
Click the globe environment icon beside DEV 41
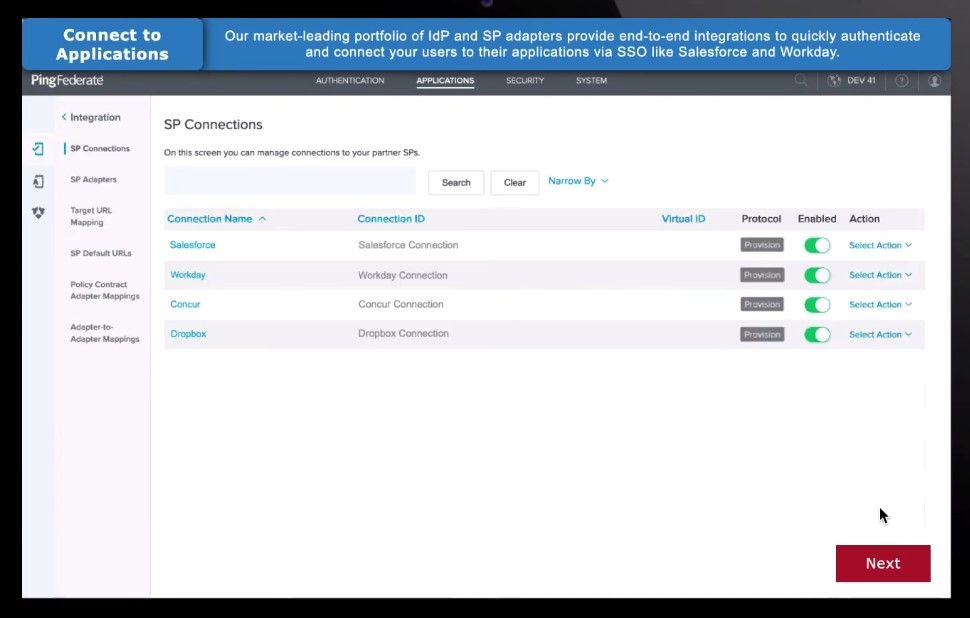click(834, 80)
